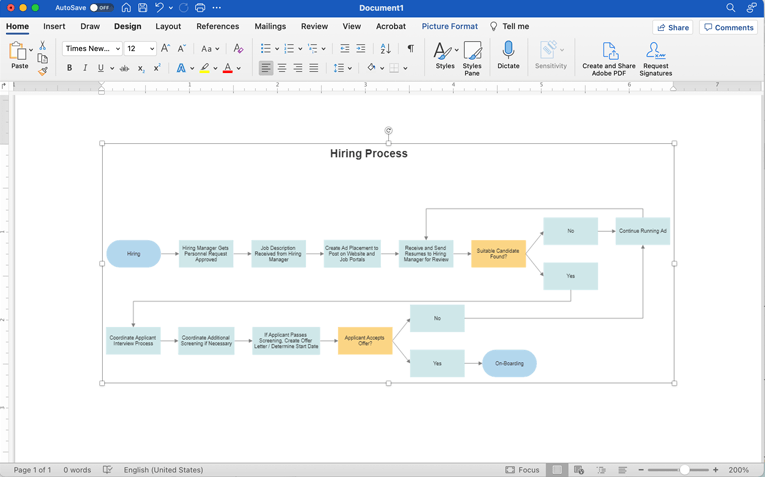Screen dimensions: 765x477
Task: Increase paragraph indent
Action: pyautogui.click(x=361, y=48)
